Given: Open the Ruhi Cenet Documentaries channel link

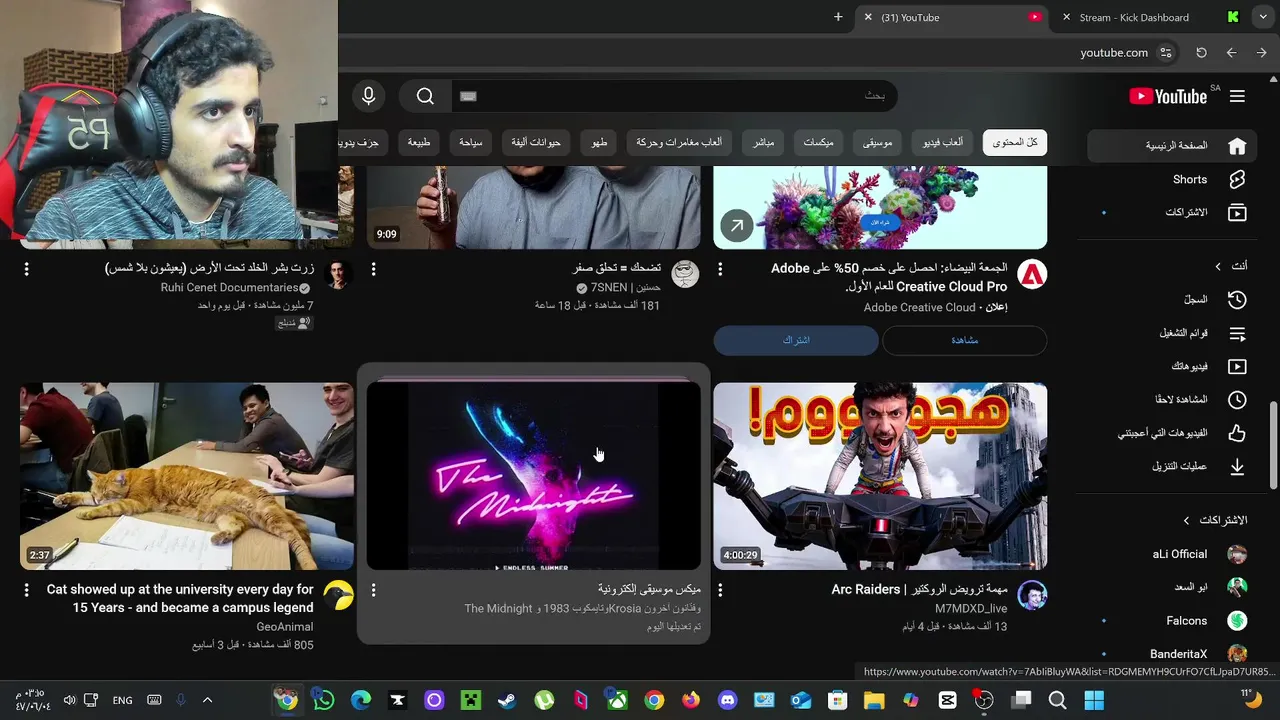Looking at the screenshot, I should pyautogui.click(x=229, y=287).
